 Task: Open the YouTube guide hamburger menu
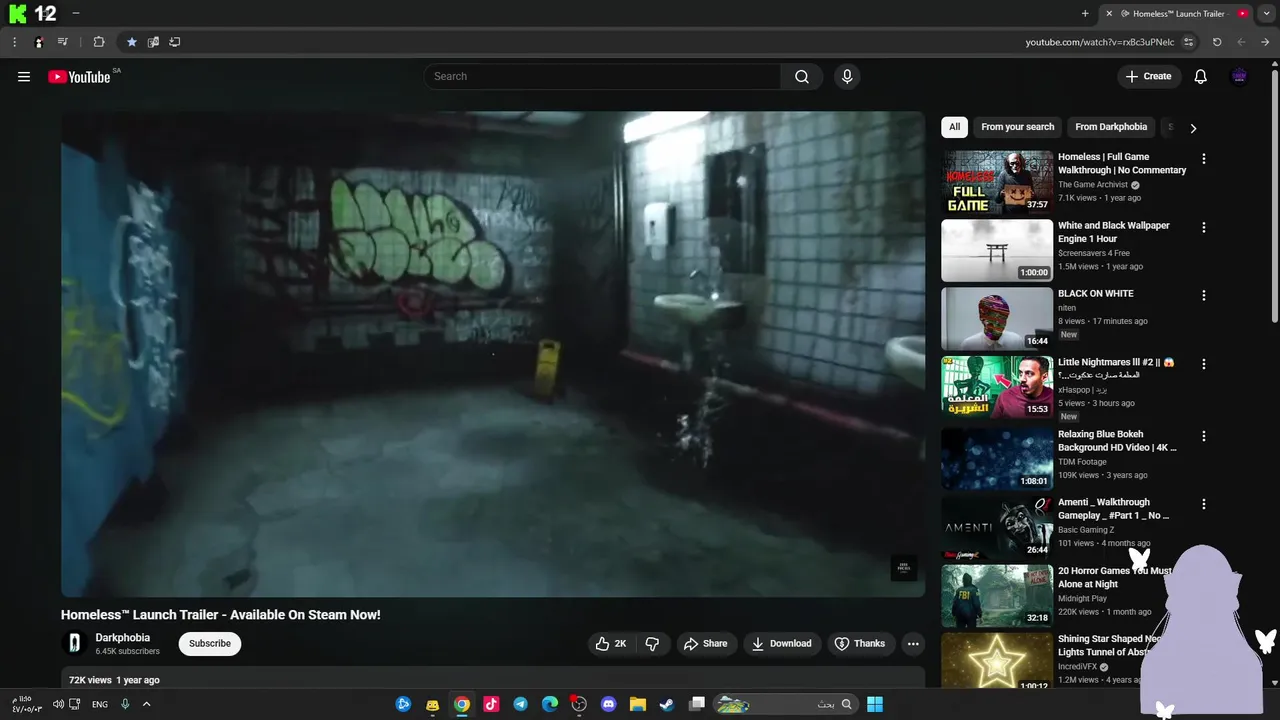[x=24, y=77]
